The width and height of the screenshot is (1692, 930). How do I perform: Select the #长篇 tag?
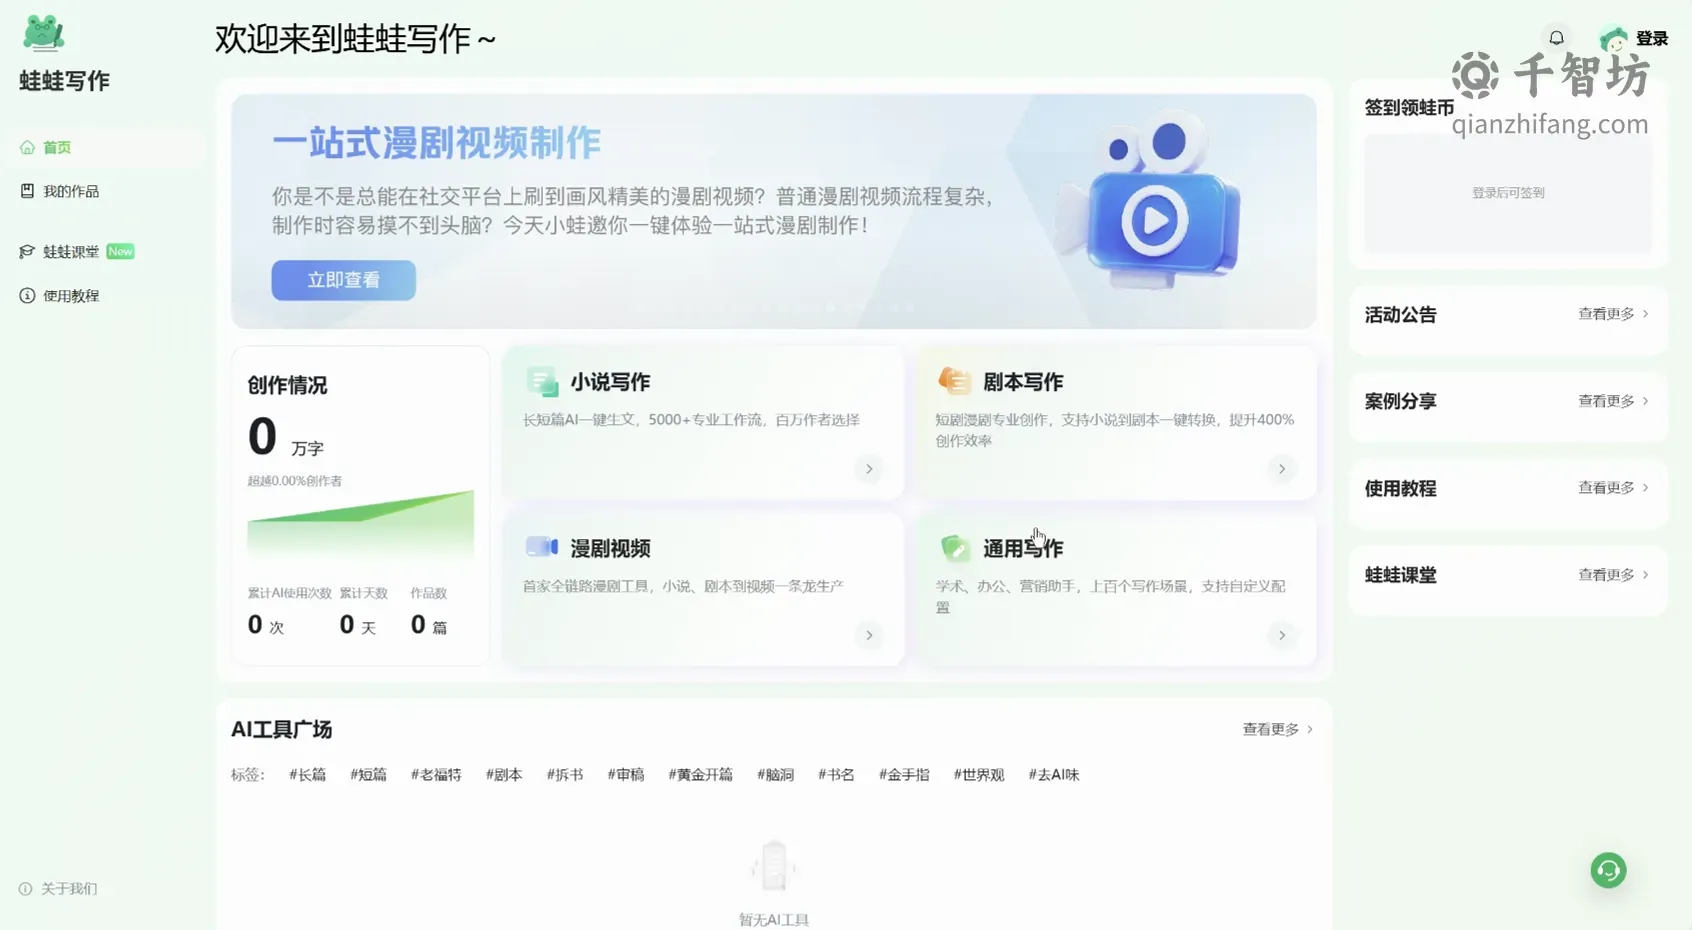[308, 774]
